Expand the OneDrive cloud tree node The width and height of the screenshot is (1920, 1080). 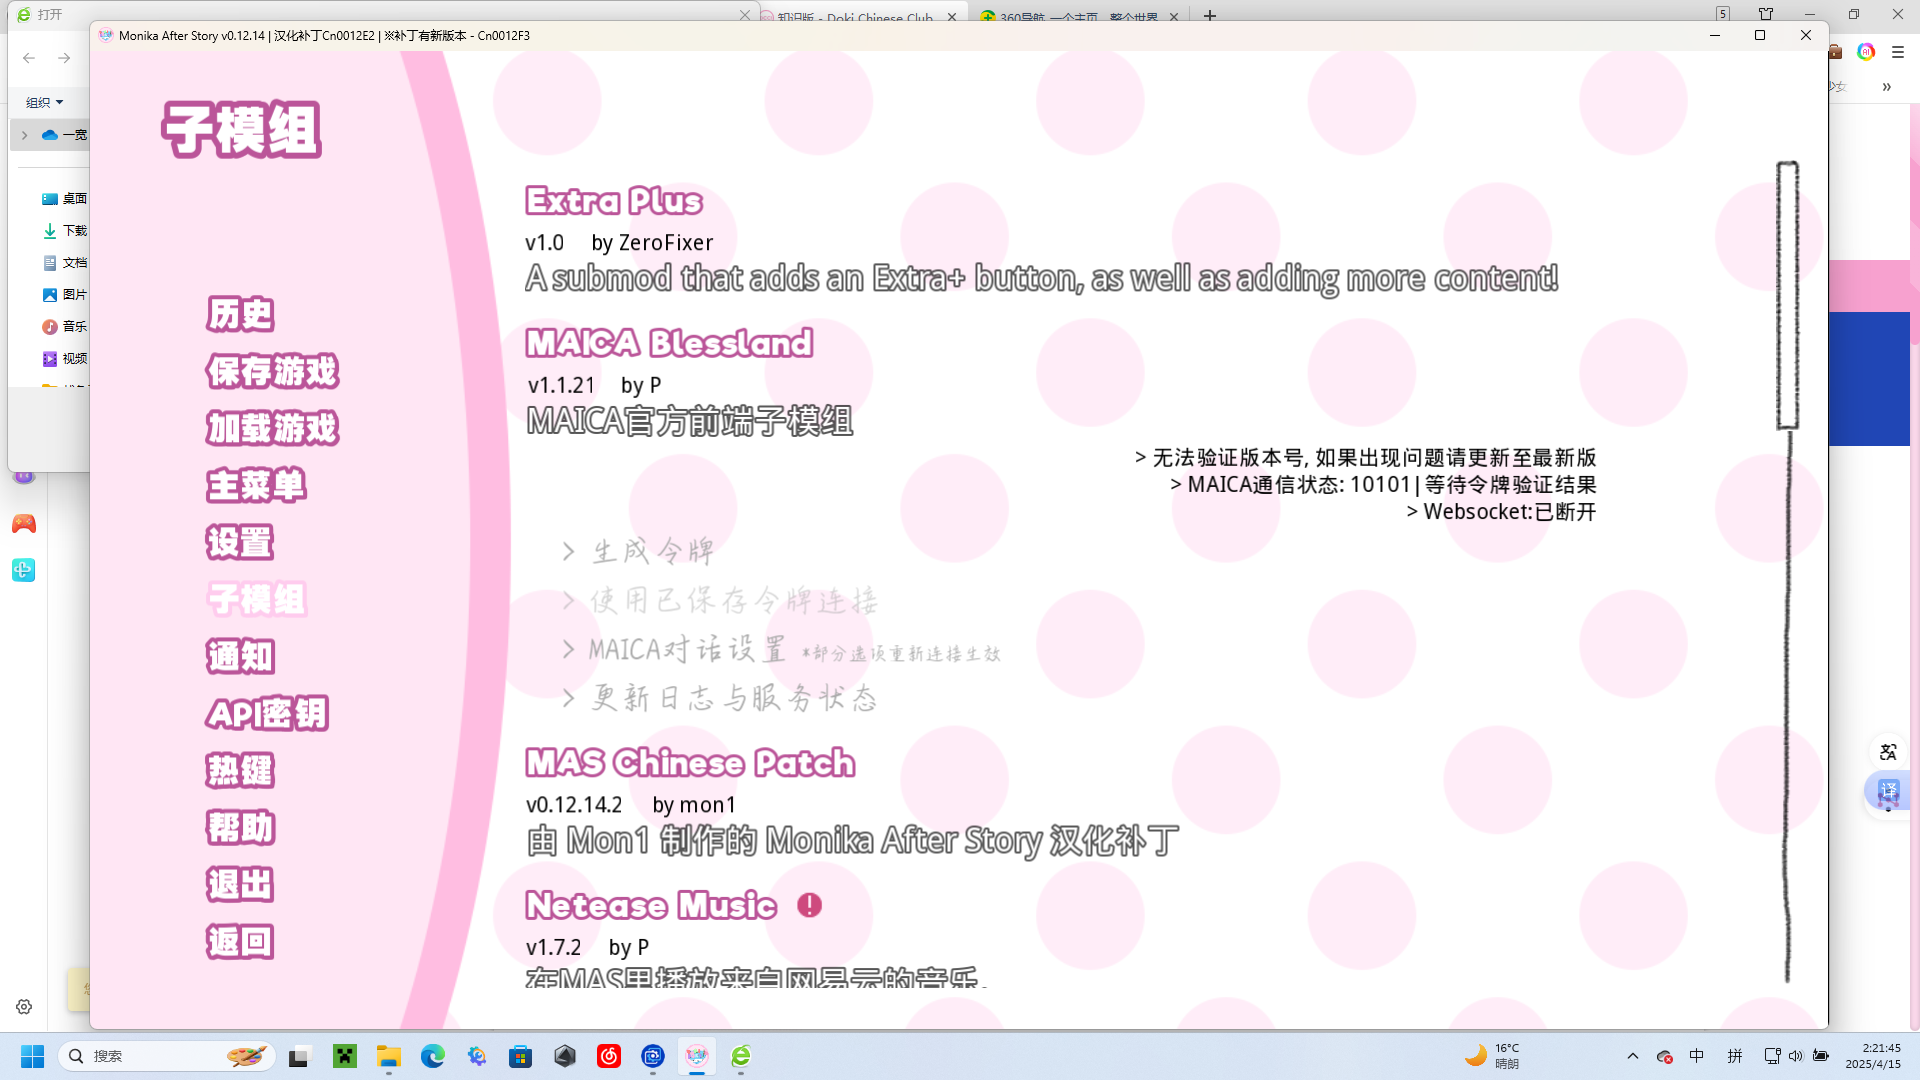click(x=24, y=135)
